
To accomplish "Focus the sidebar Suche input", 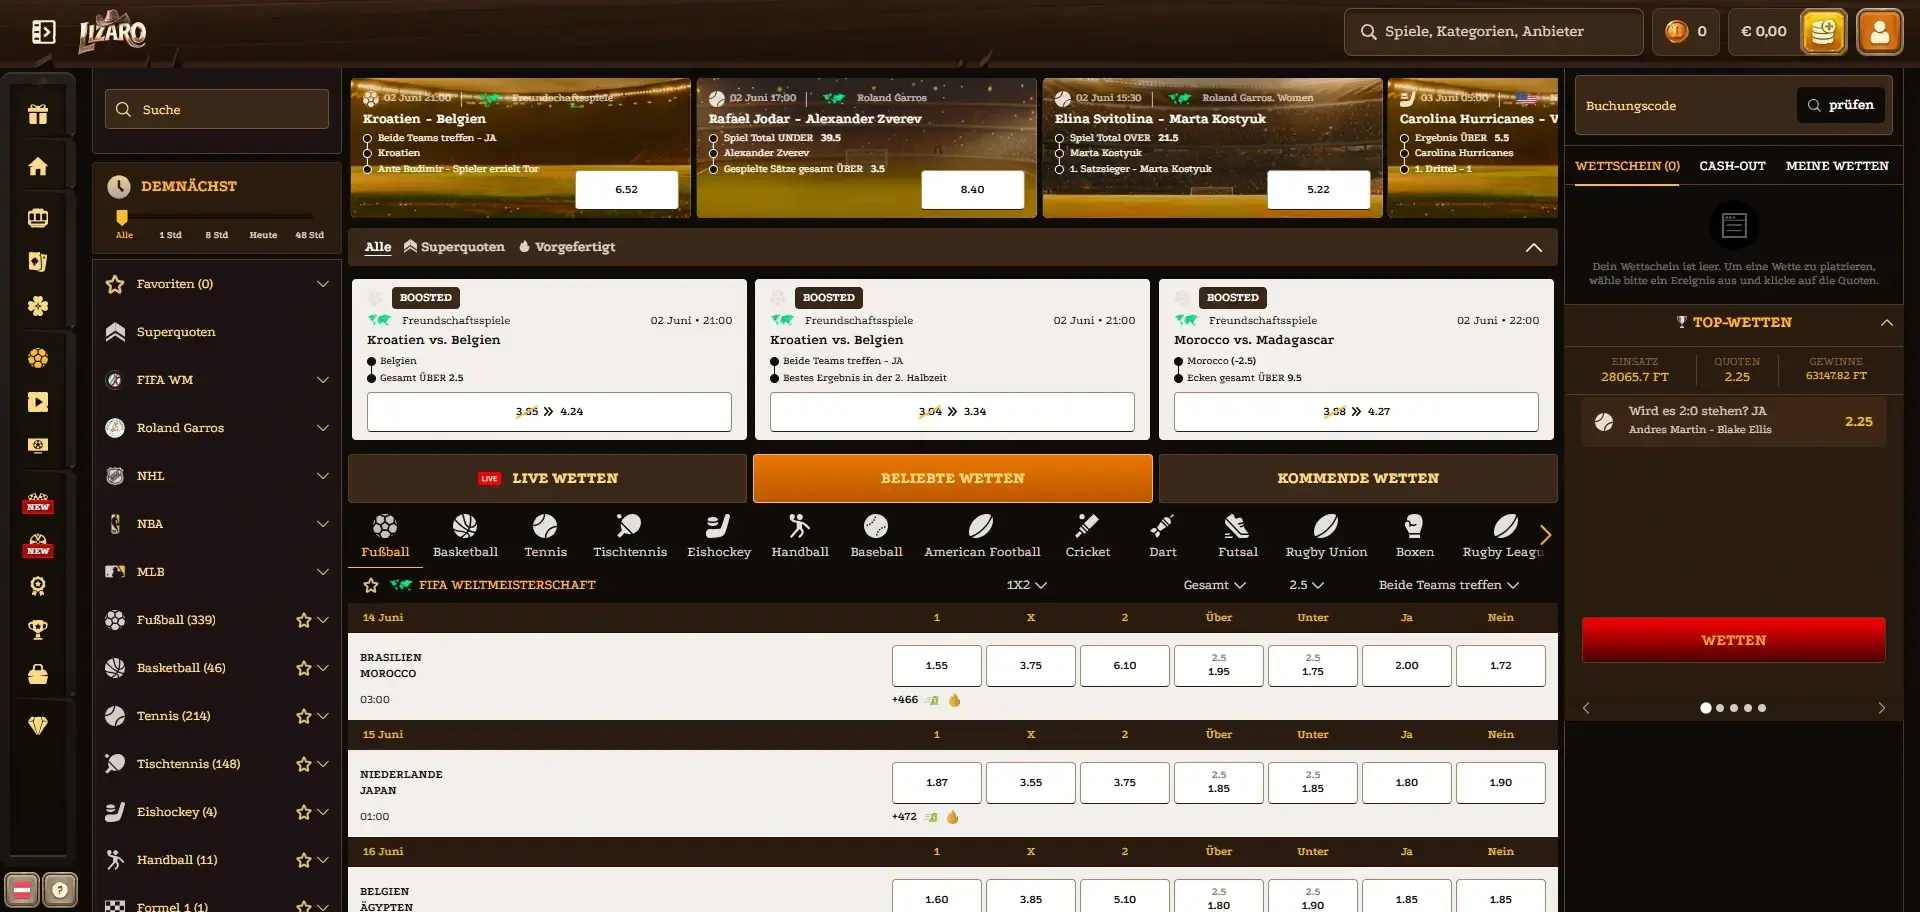I will 217,109.
